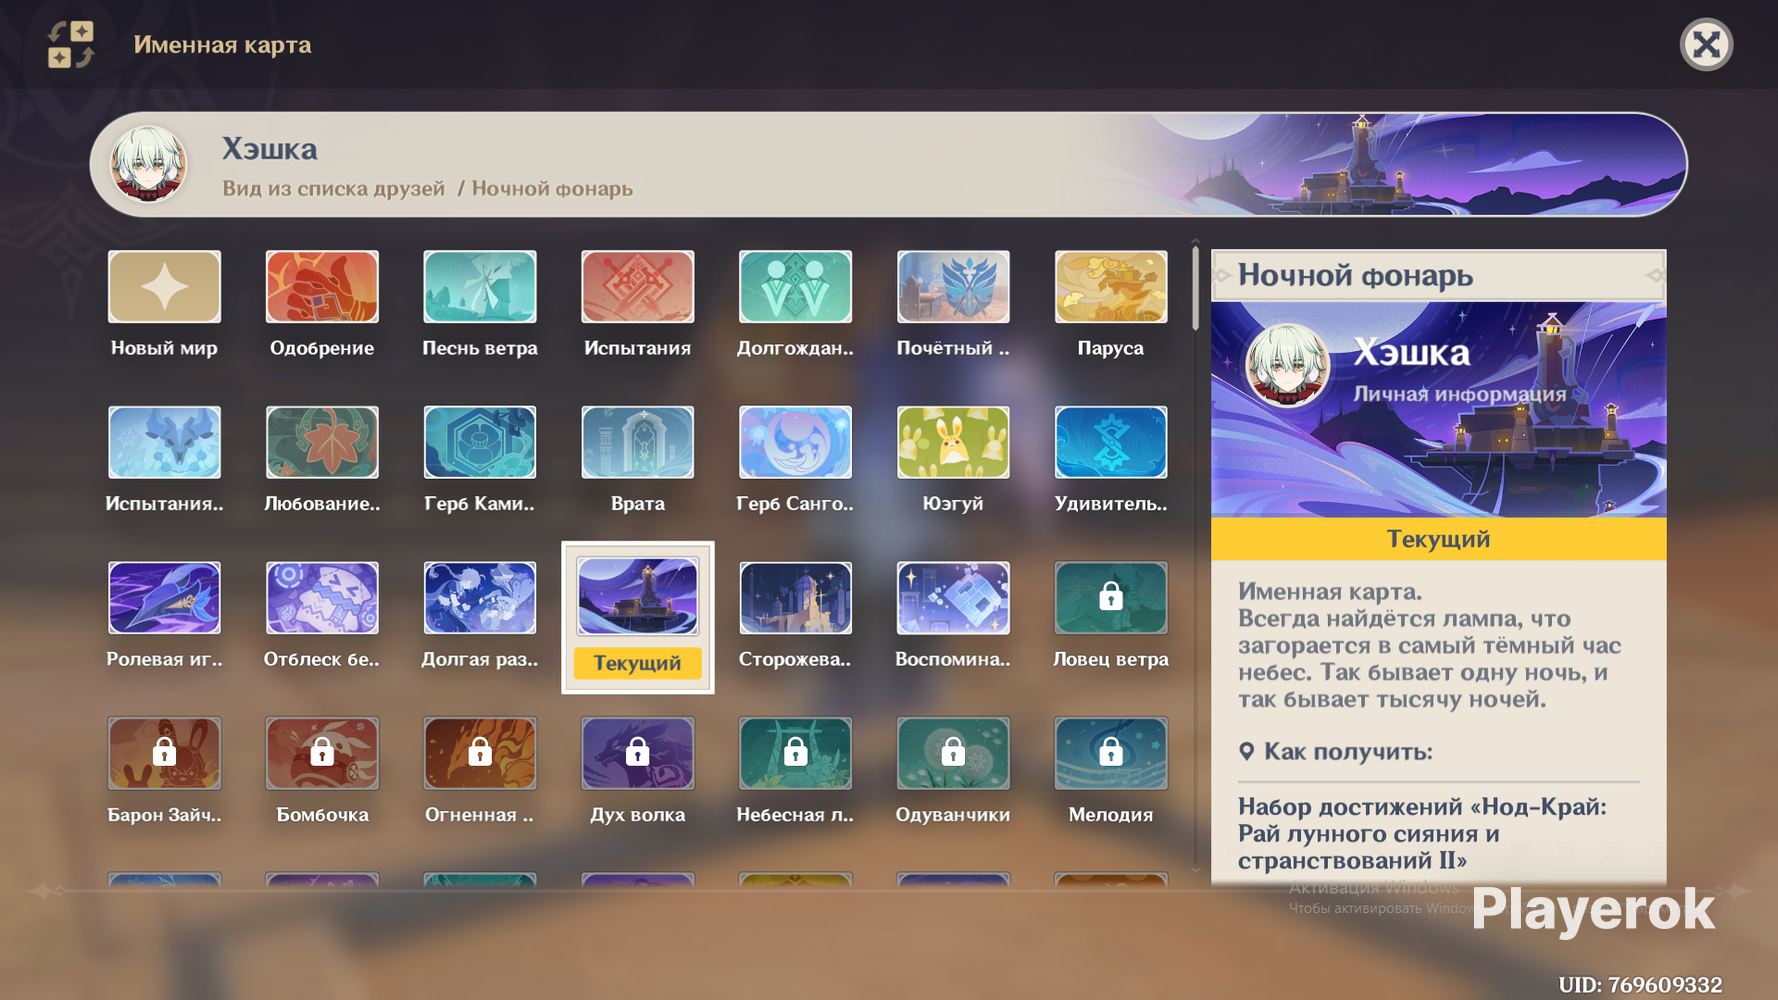Select the Врата namecard

click(638, 442)
